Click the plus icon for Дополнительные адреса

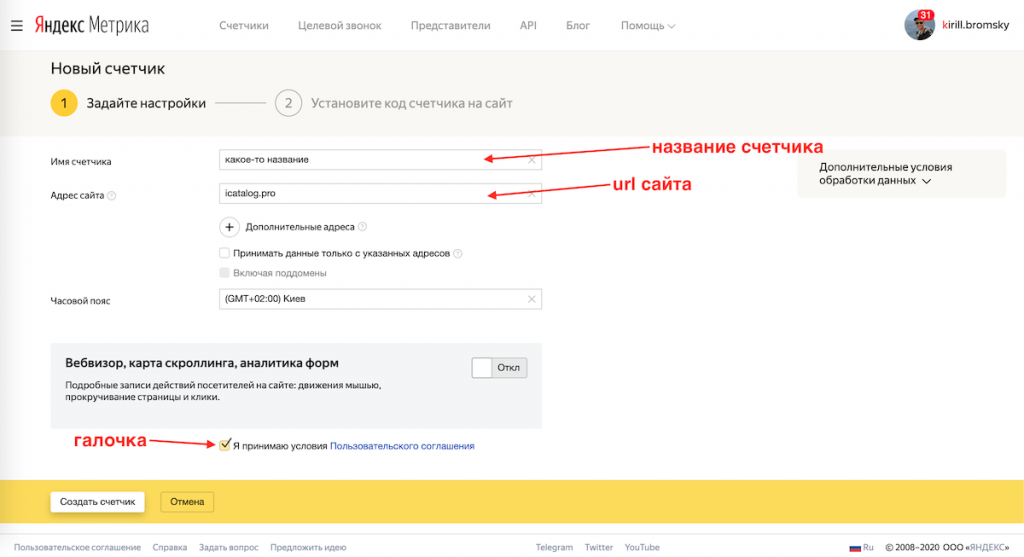229,227
